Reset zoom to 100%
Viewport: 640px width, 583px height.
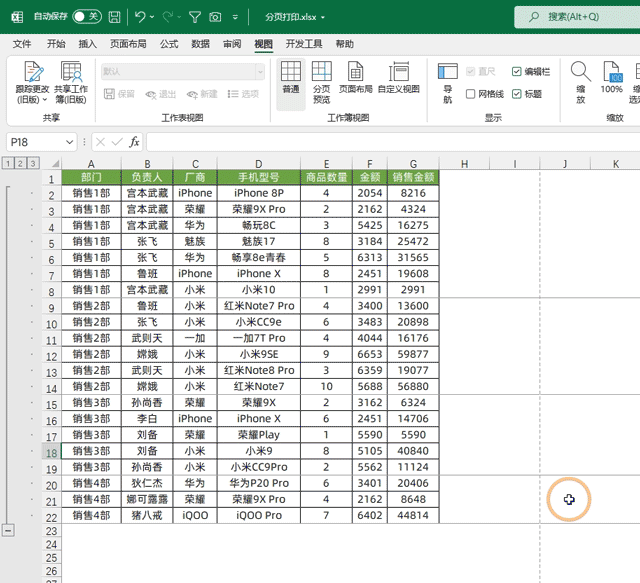coord(611,78)
